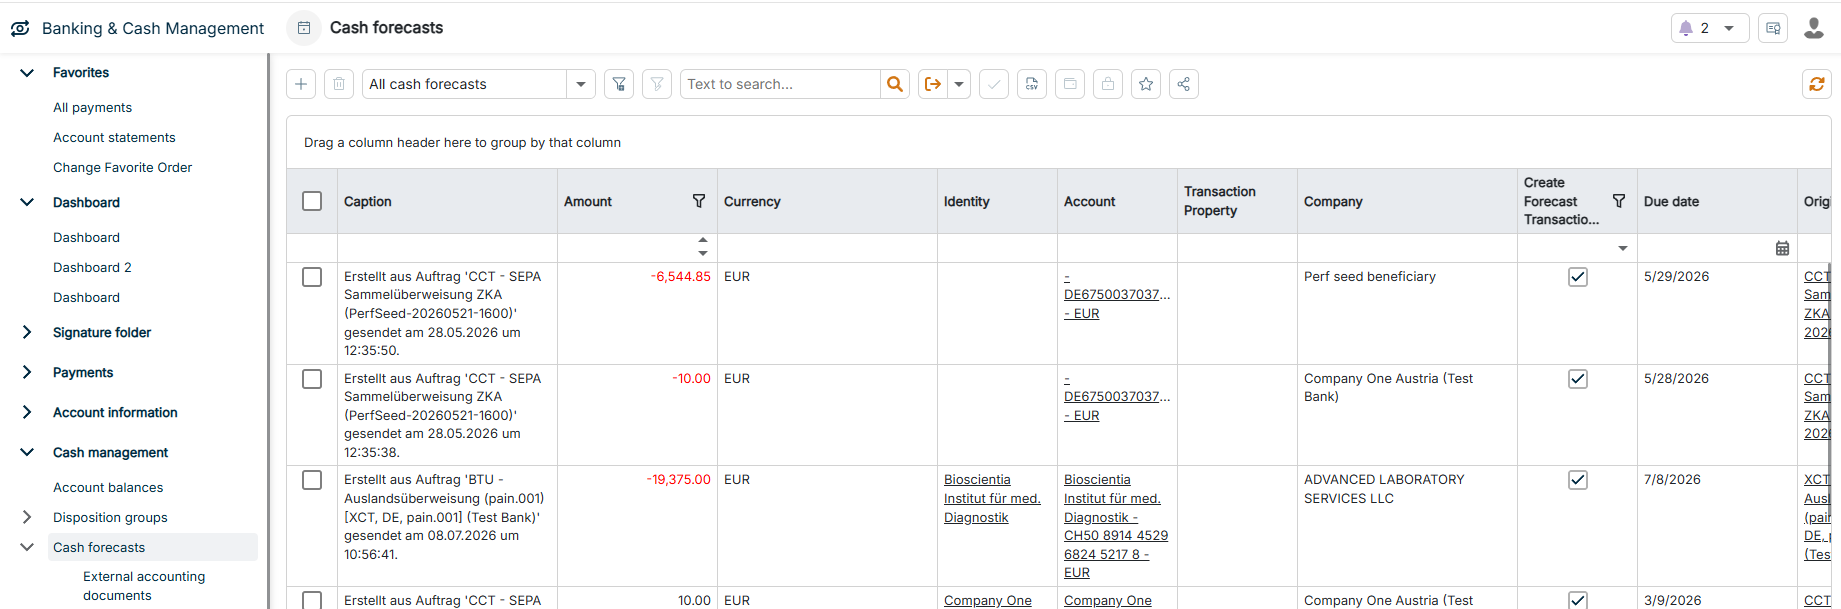Click the Create Forecast Transaction filter icon
Viewport: 1841px width, 609px height.
(x=1619, y=201)
